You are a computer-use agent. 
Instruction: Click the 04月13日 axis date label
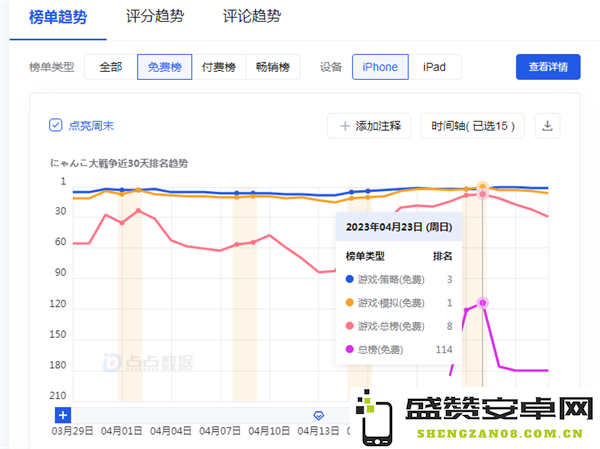(x=318, y=431)
